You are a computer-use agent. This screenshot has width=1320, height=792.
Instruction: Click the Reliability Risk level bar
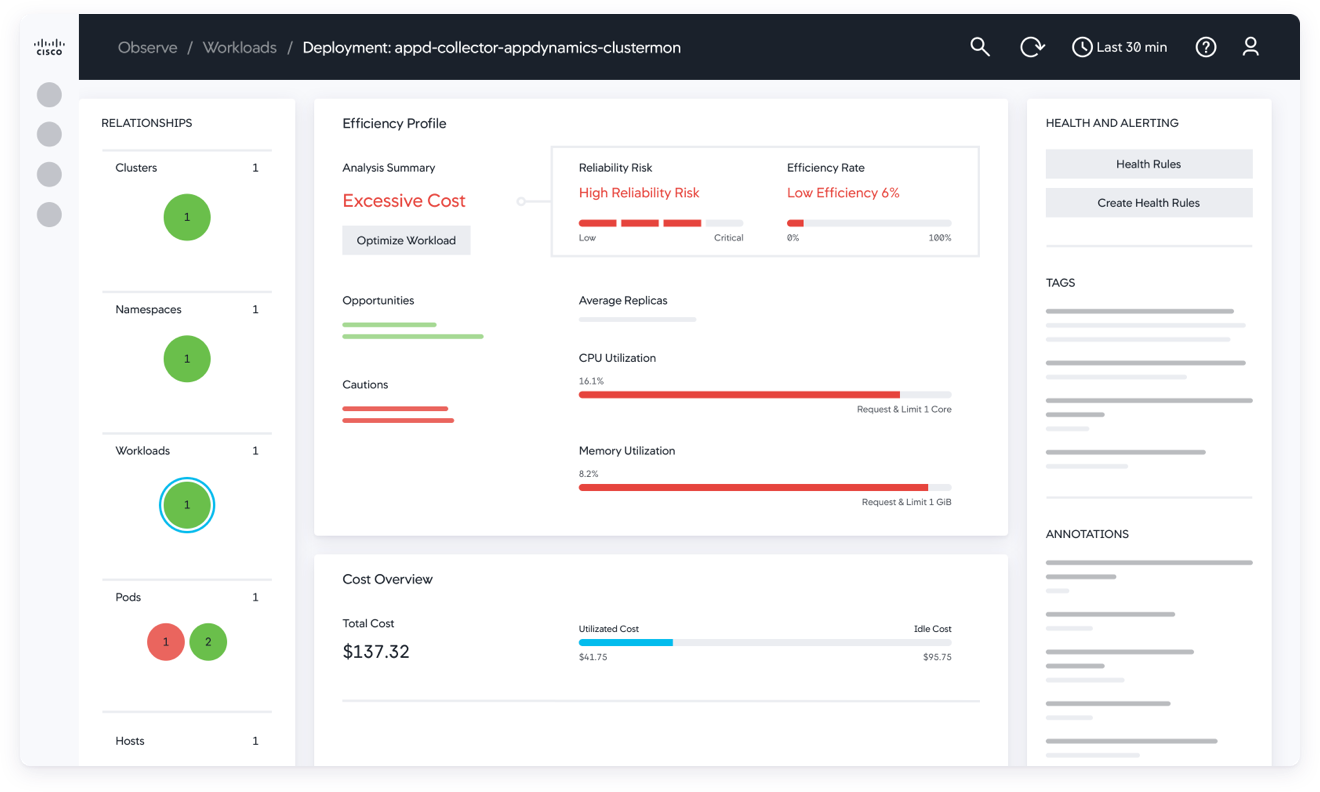click(661, 223)
